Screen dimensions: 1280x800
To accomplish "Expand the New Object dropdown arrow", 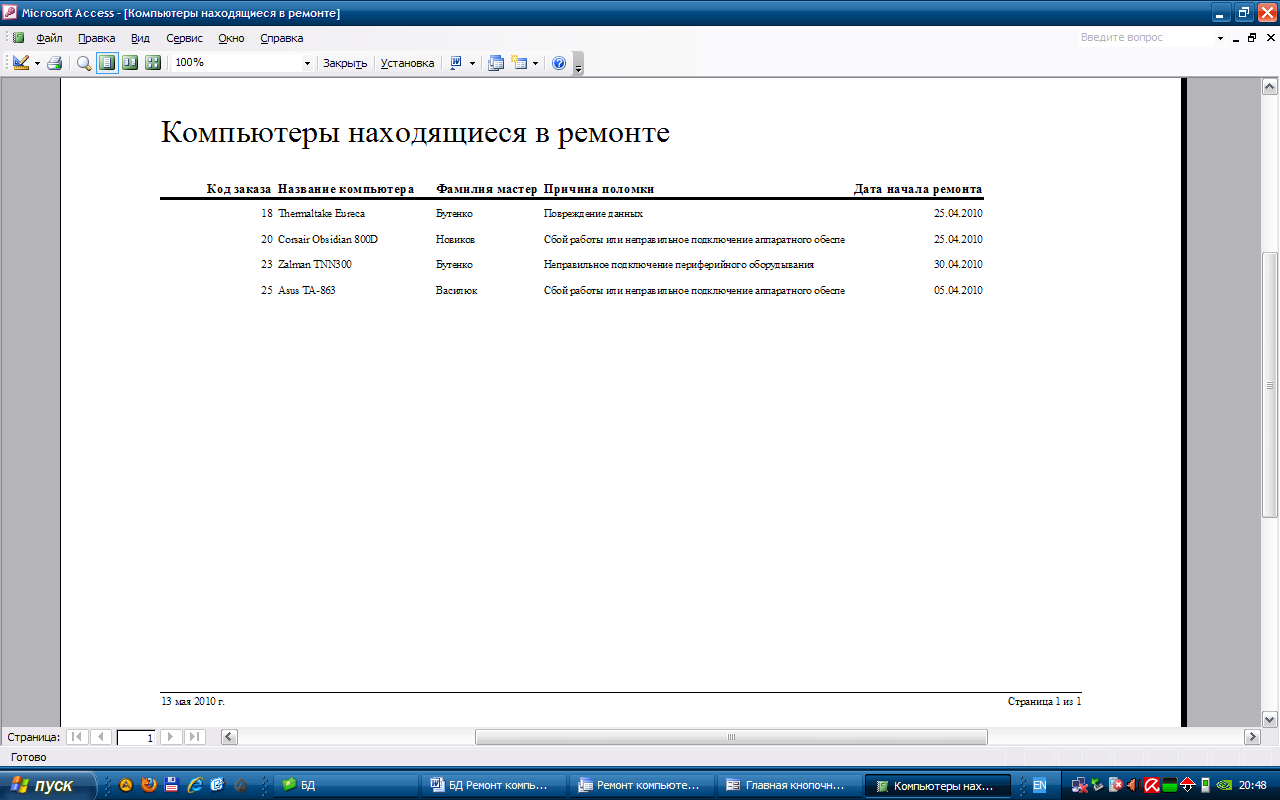I will coord(535,63).
